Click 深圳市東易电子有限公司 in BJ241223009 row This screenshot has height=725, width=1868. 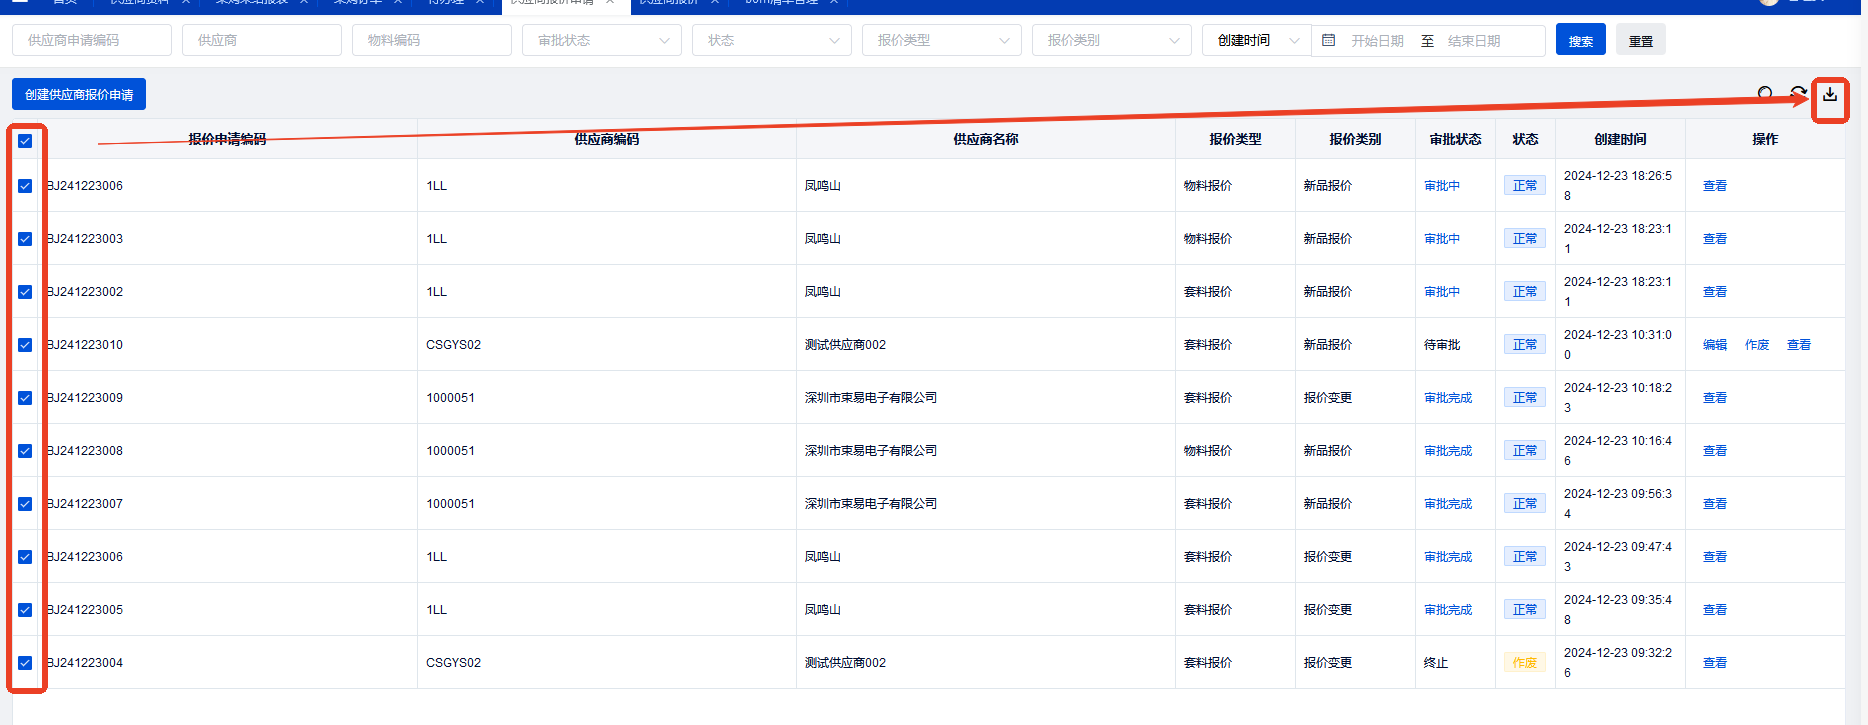(x=871, y=398)
